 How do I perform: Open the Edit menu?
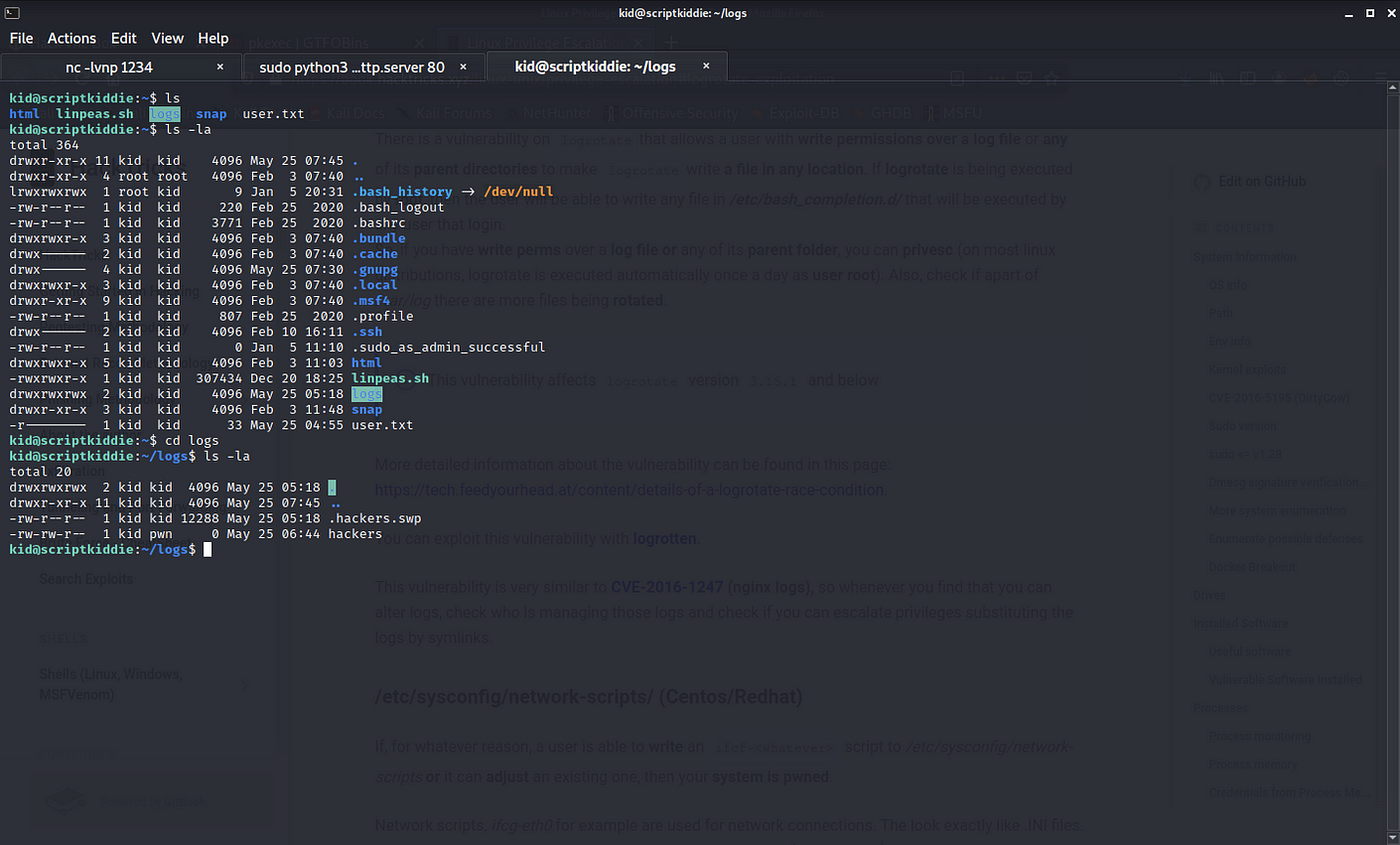pos(124,38)
